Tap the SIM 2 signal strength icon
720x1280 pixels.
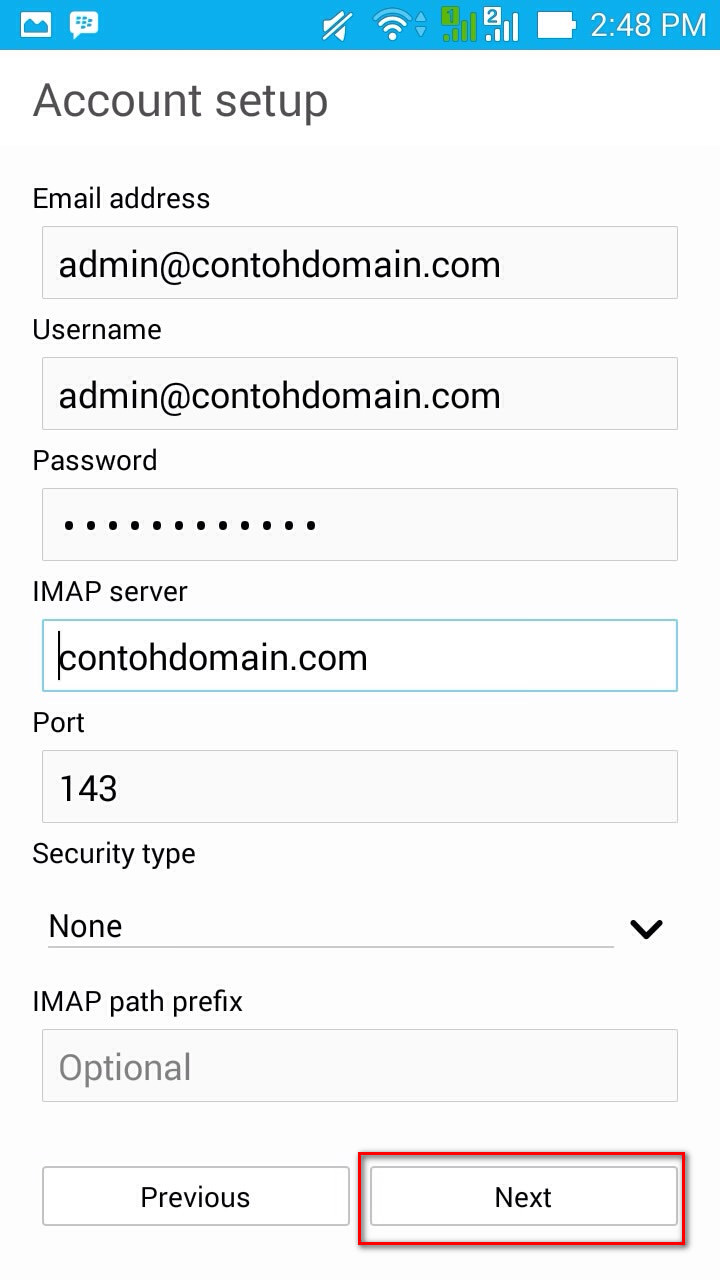coord(501,24)
